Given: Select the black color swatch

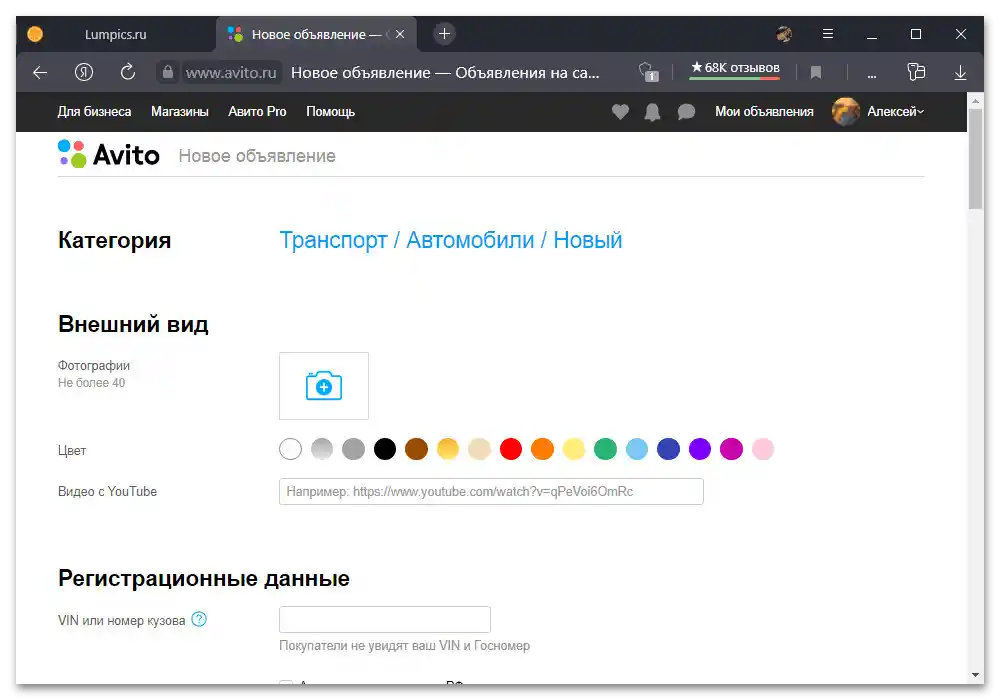Looking at the screenshot, I should tap(385, 449).
